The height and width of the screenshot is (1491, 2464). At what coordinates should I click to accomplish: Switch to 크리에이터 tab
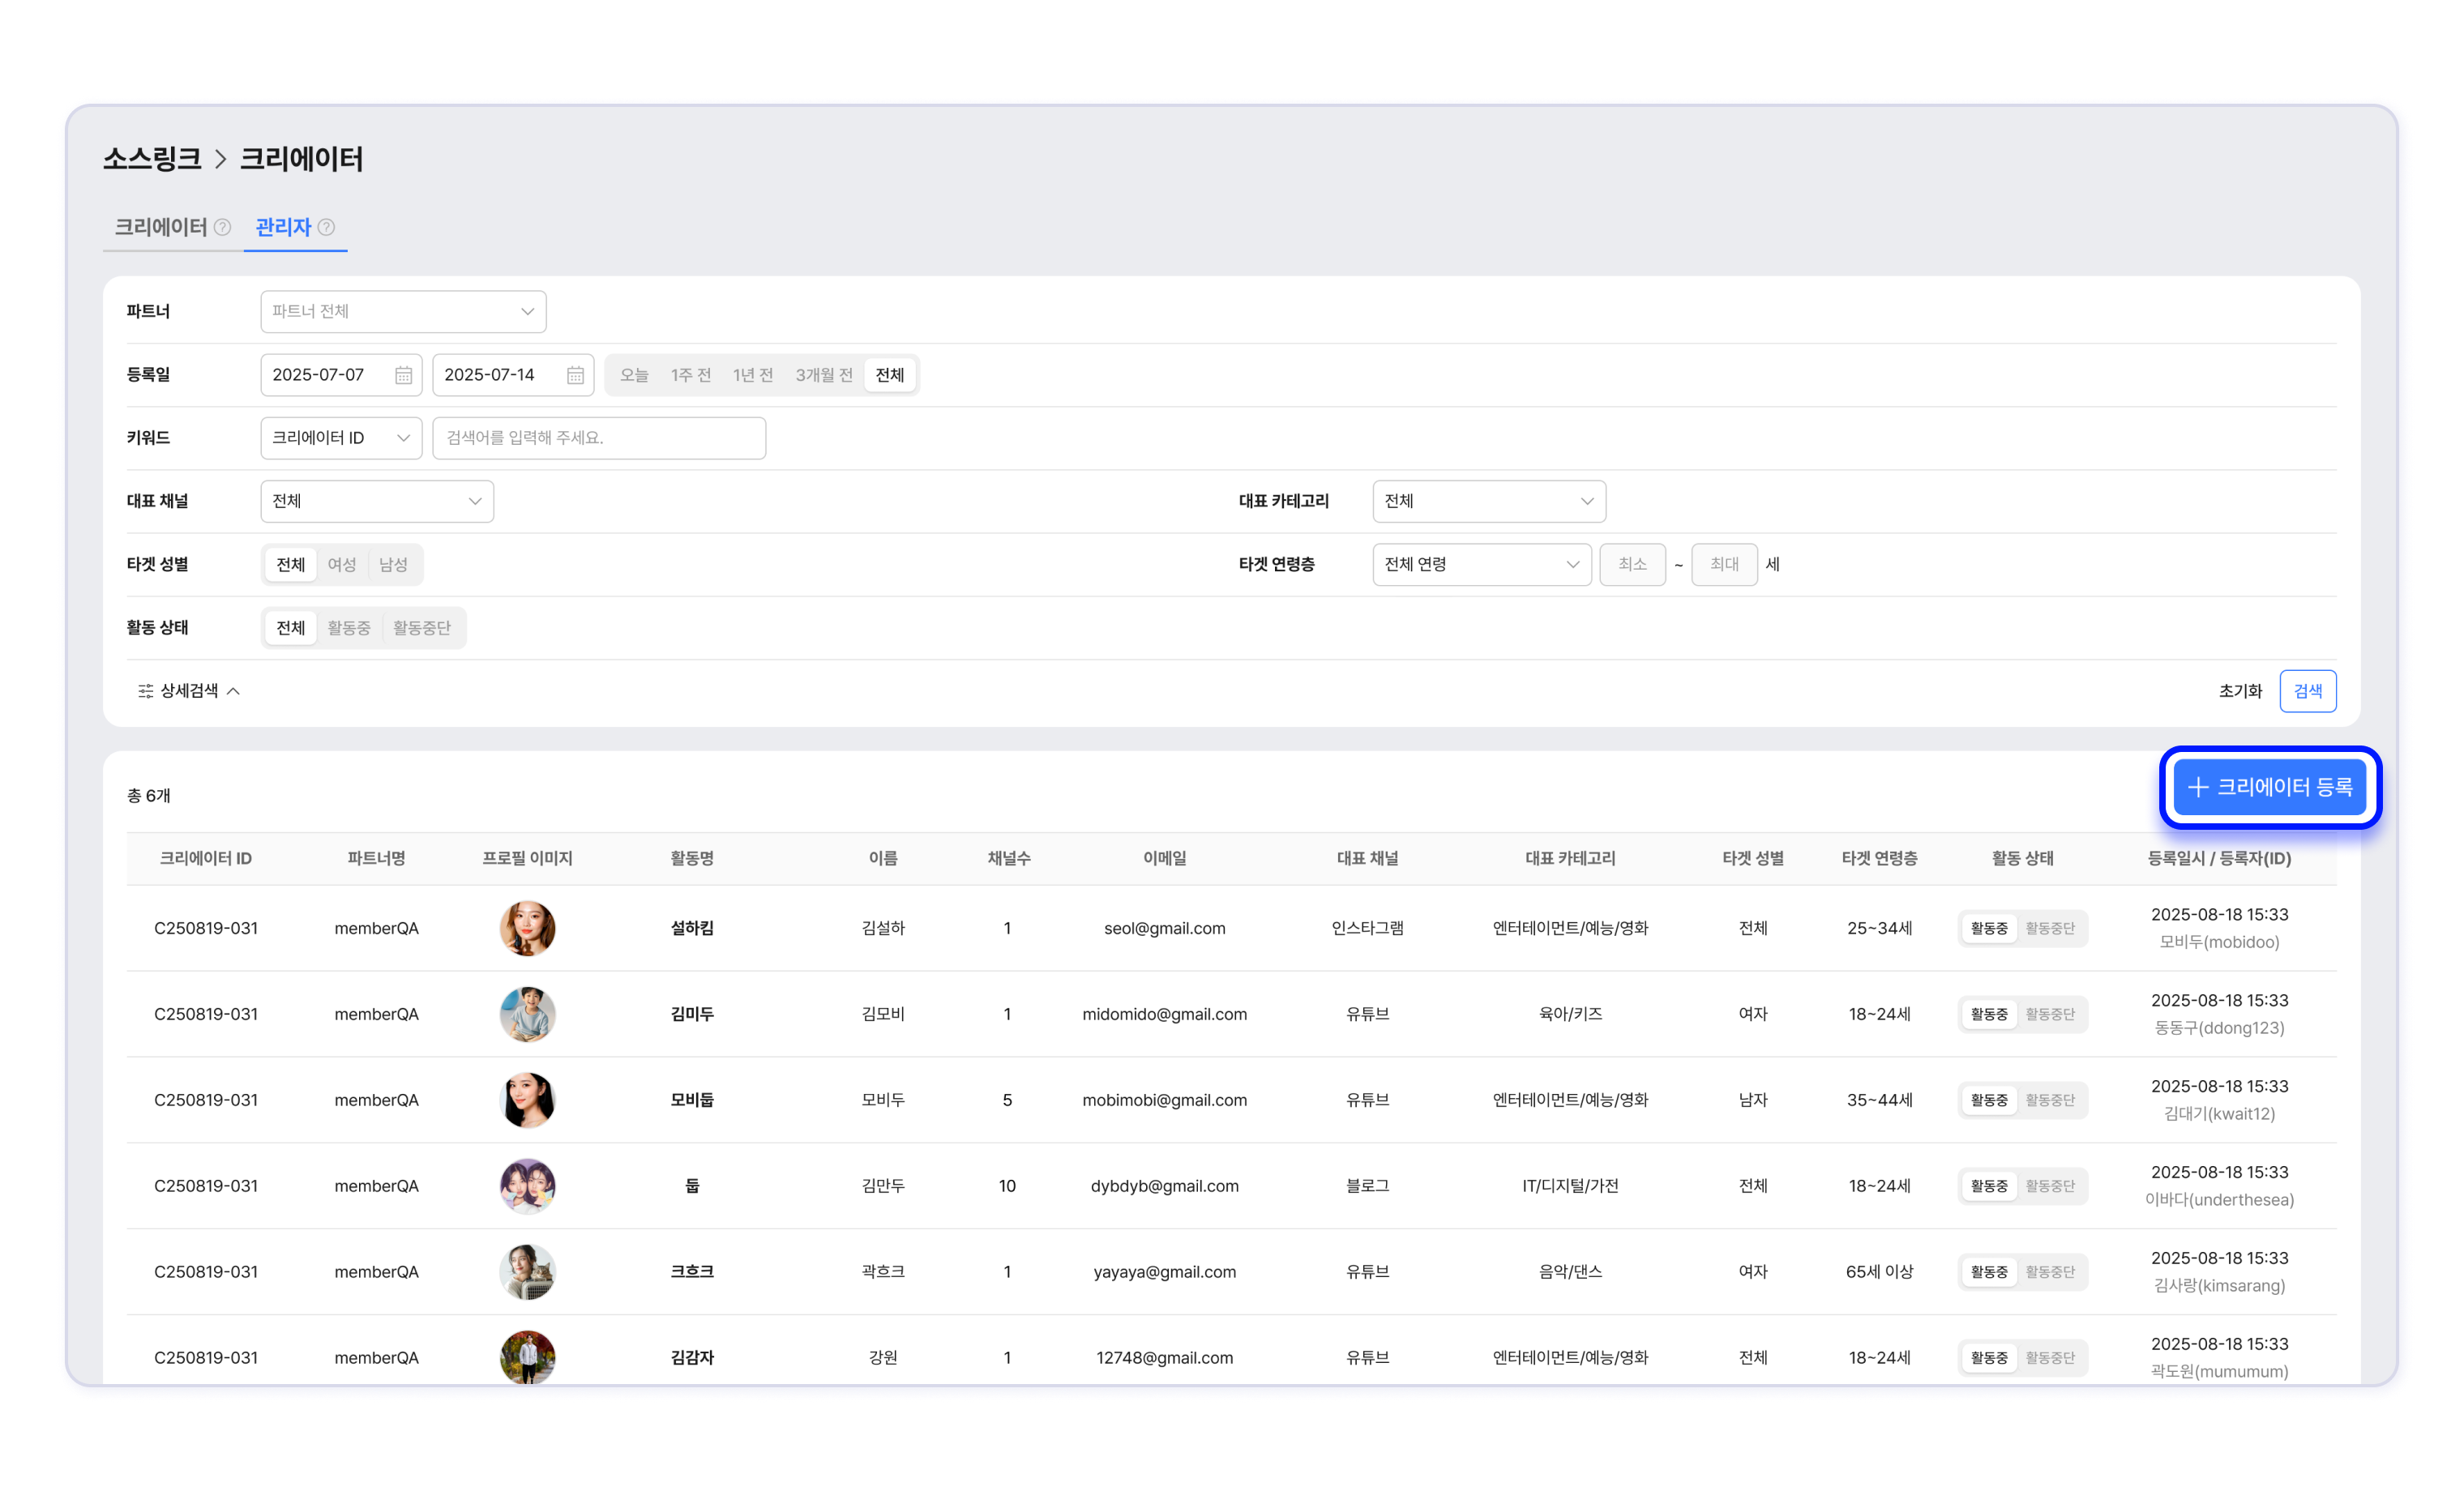click(x=160, y=227)
